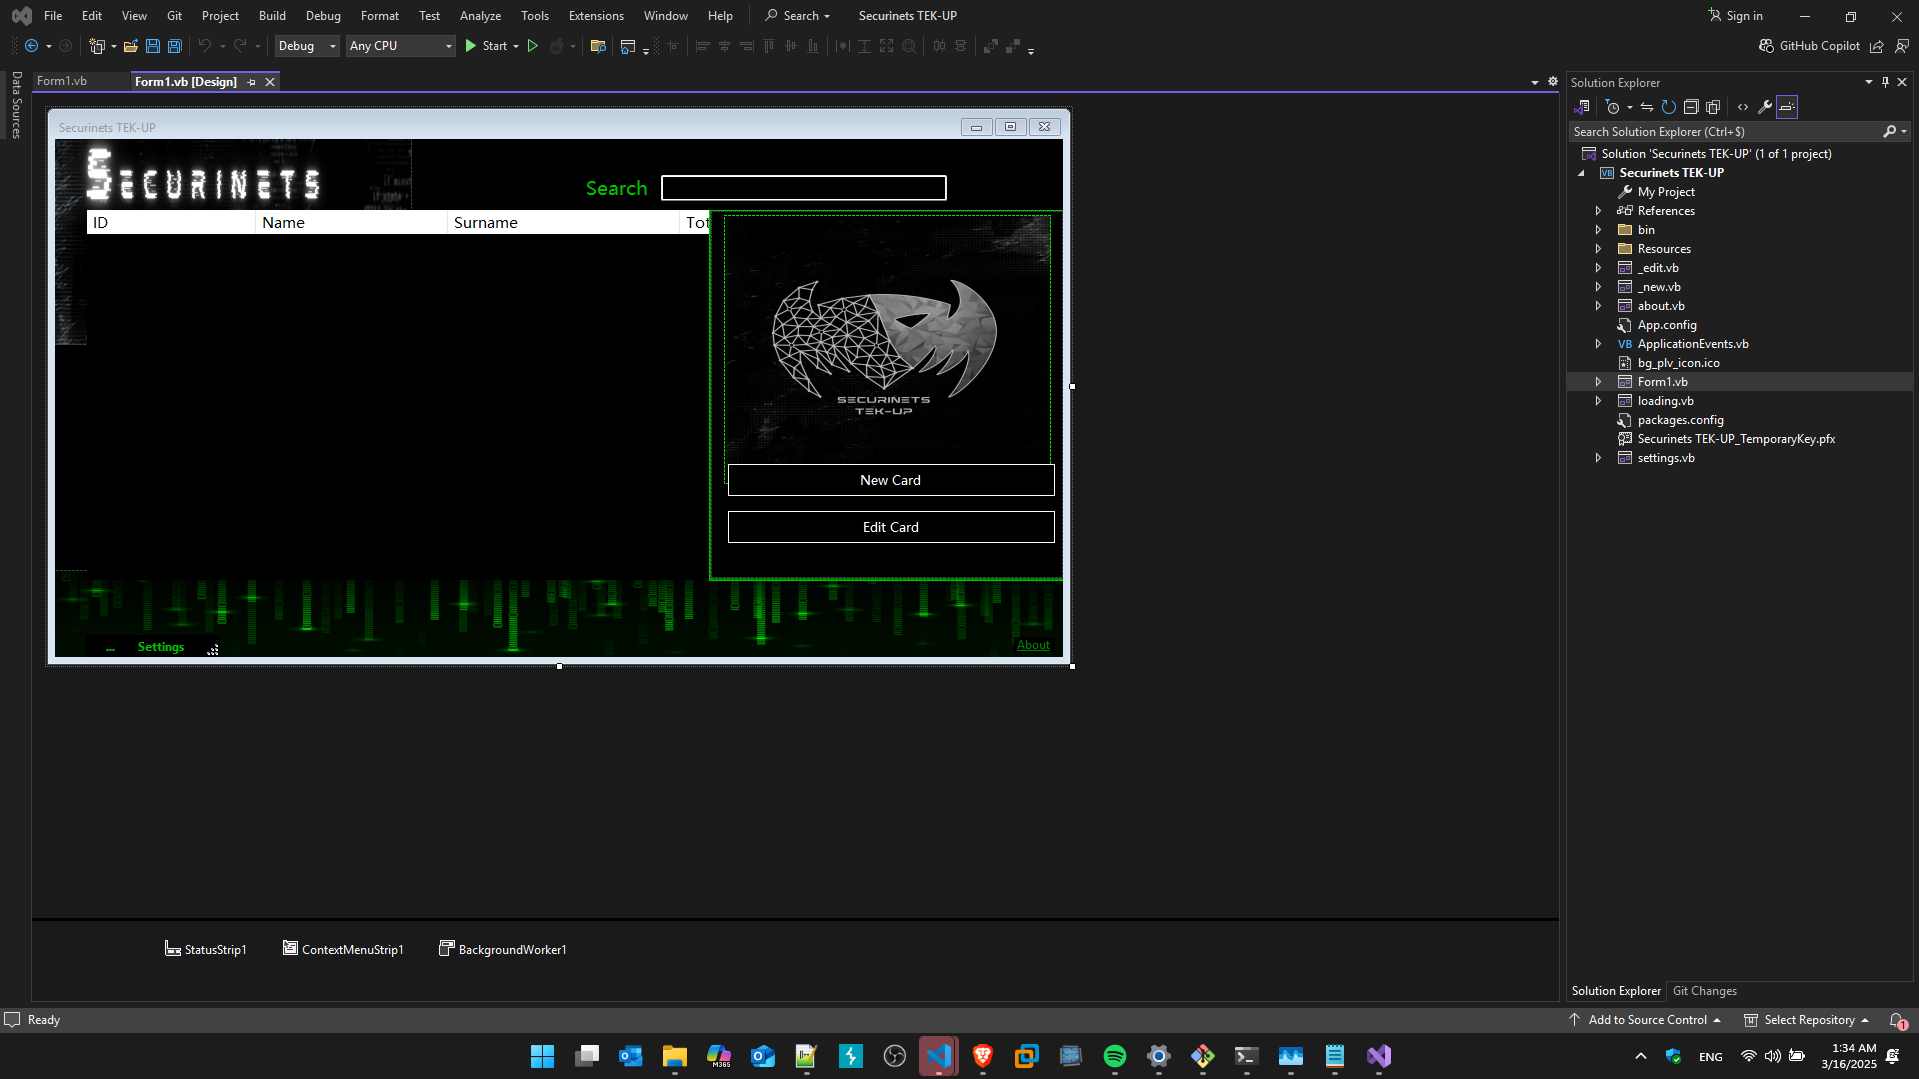Open file with the folder icon
The image size is (1919, 1079).
coord(131,46)
